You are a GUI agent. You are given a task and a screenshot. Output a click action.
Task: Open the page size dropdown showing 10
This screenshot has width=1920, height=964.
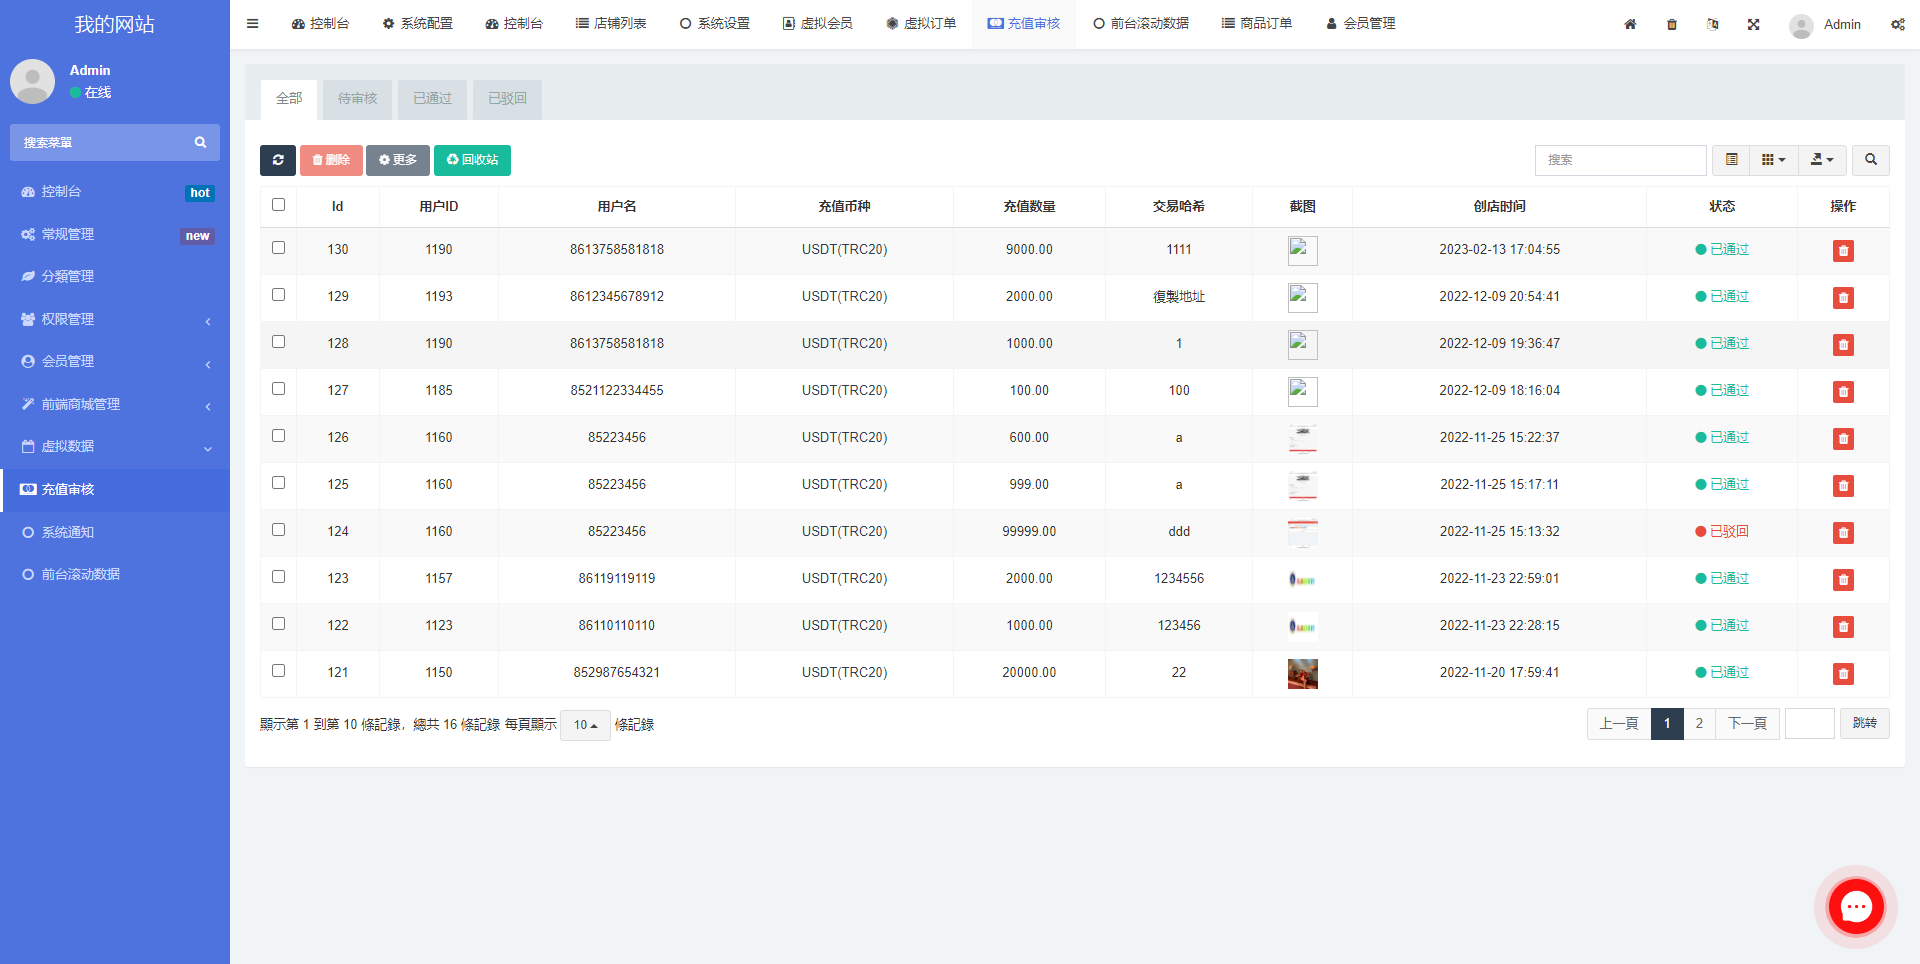[585, 725]
